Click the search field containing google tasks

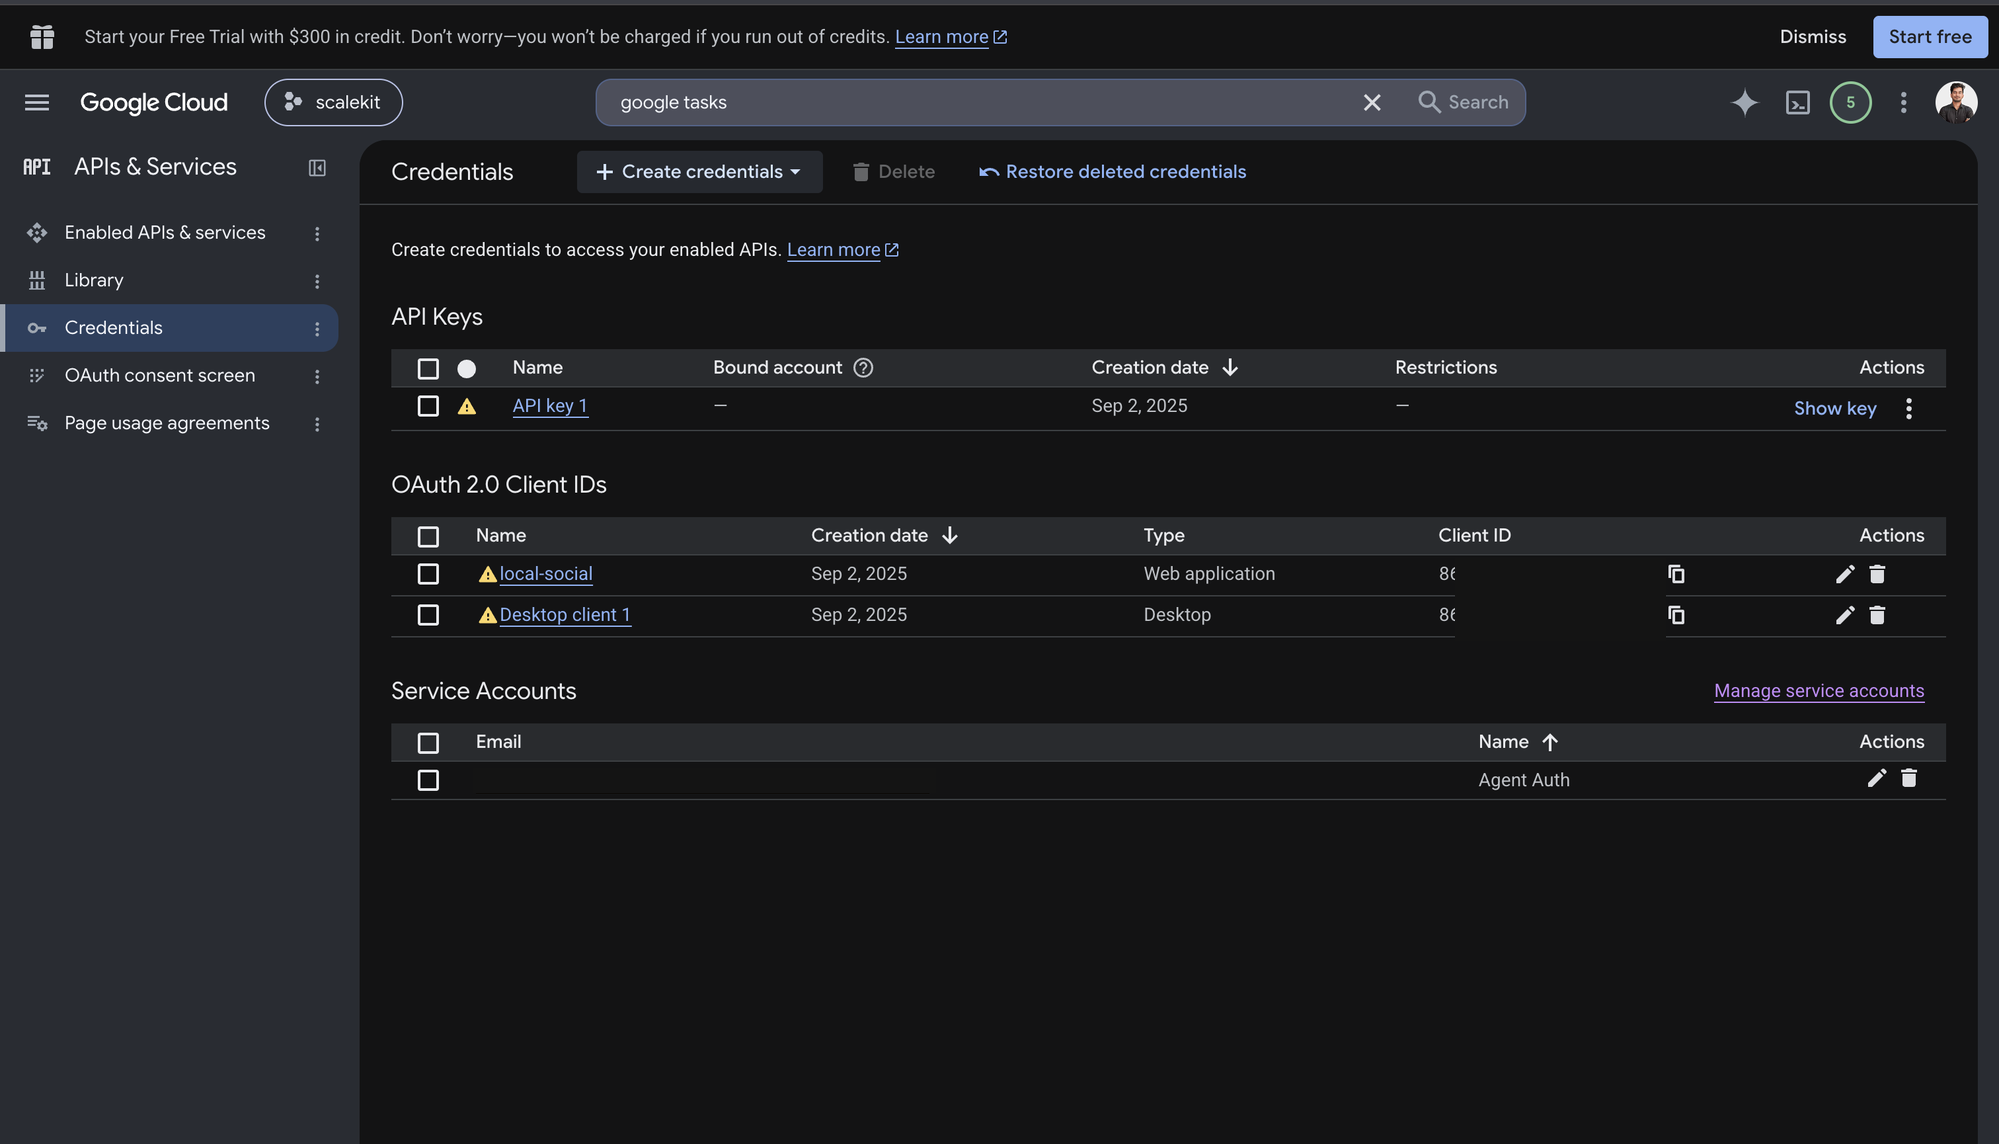pos(980,102)
